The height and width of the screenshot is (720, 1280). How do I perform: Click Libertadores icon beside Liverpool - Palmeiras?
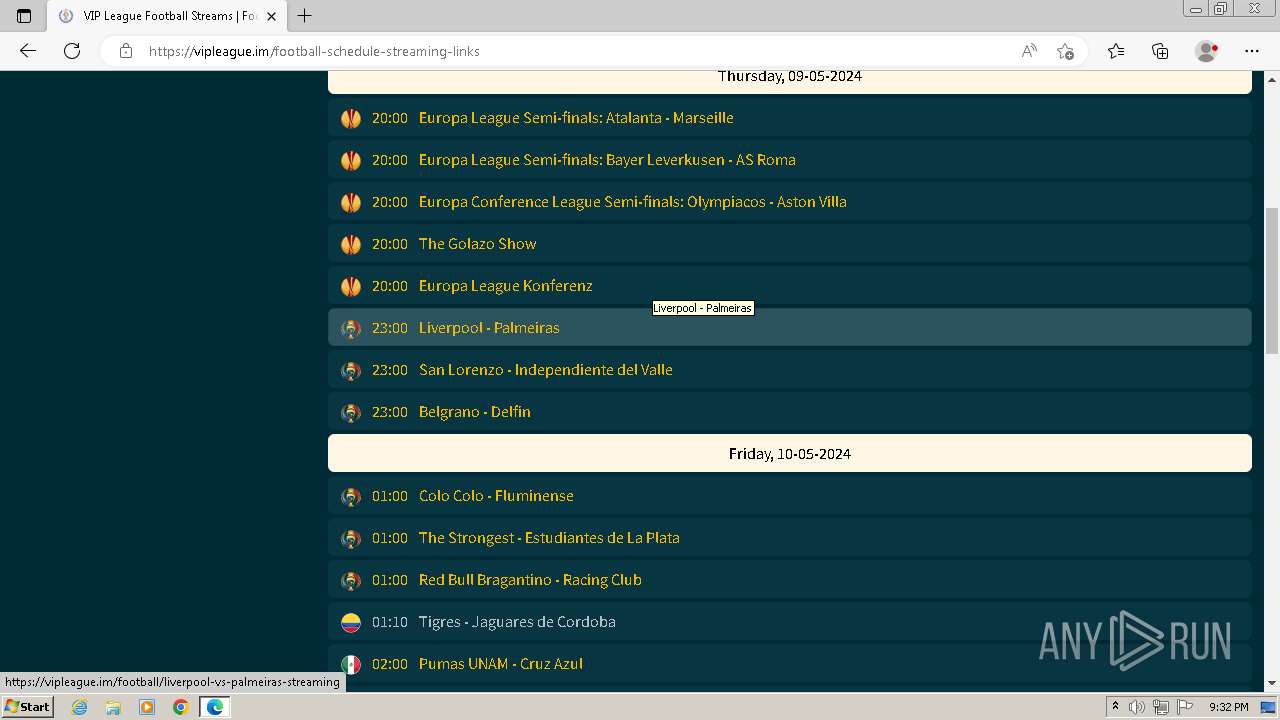(x=351, y=328)
